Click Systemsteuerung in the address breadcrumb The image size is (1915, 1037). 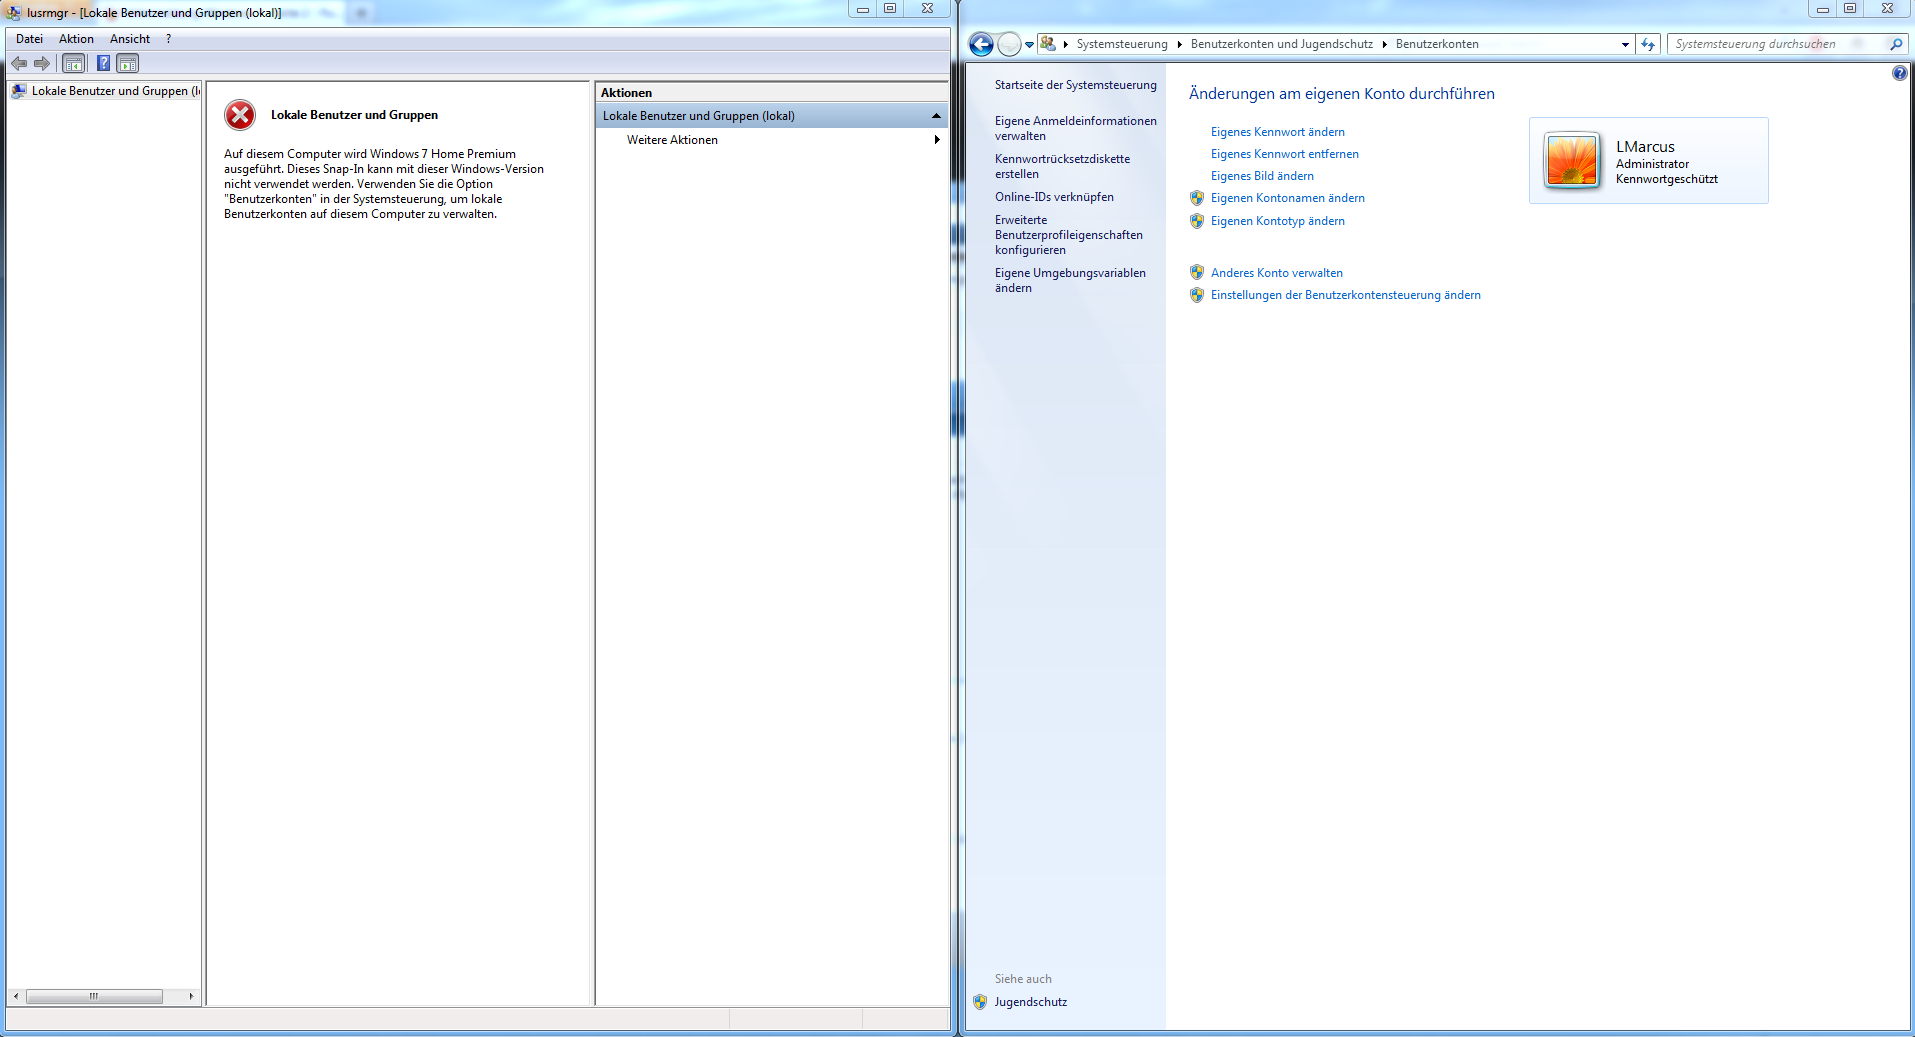click(x=1122, y=44)
